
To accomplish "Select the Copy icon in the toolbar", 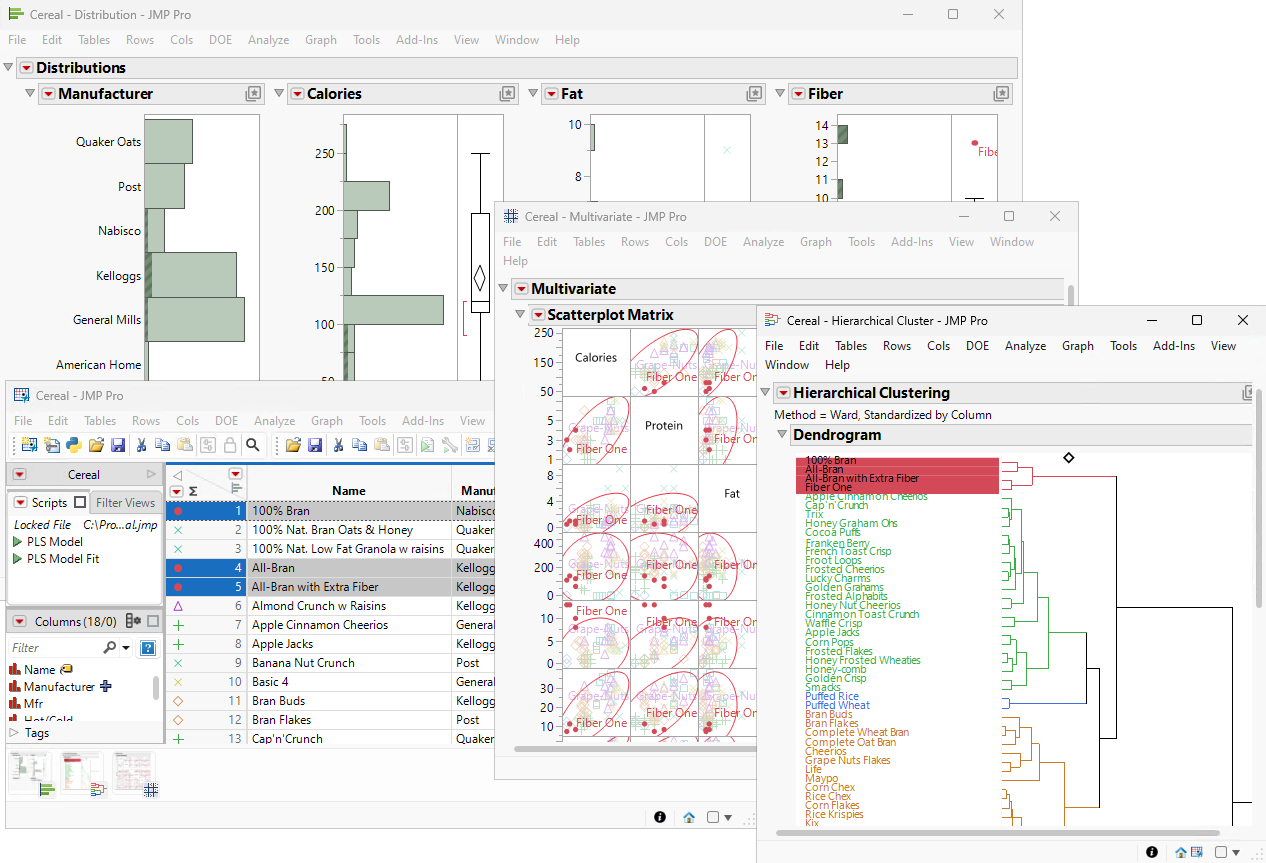I will 164,446.
